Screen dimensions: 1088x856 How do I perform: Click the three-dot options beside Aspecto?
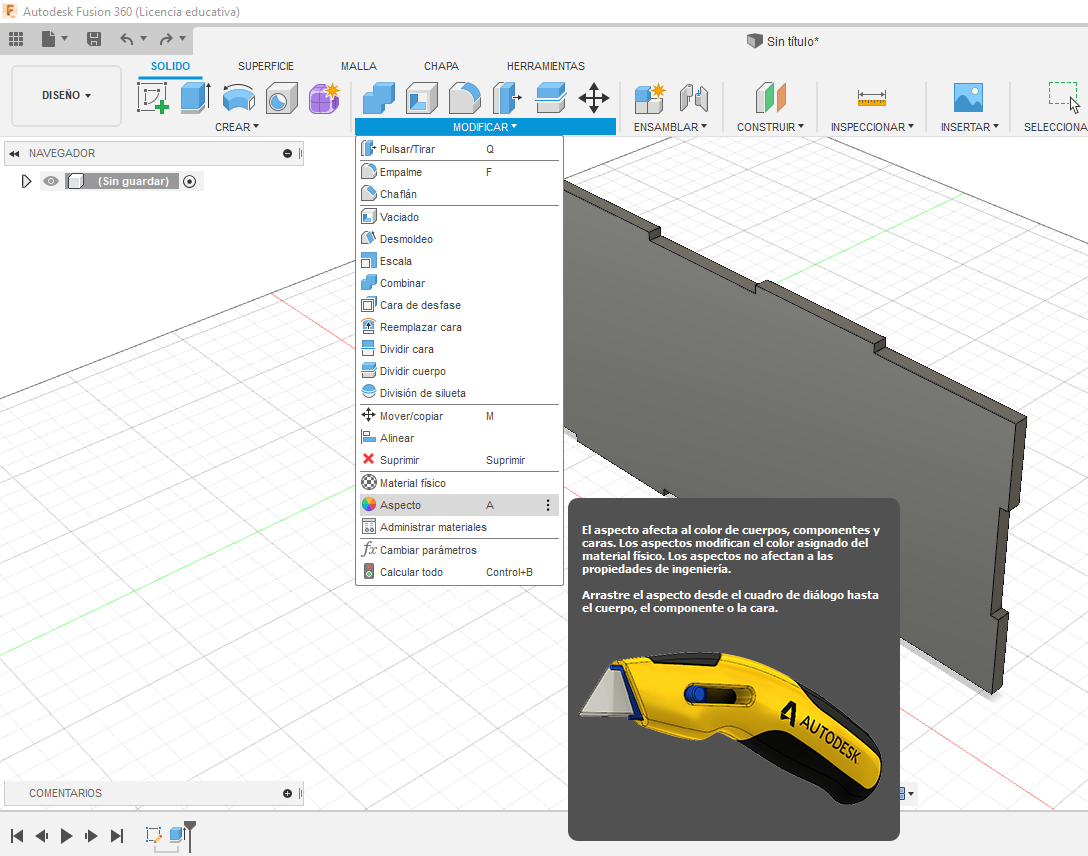pyautogui.click(x=547, y=505)
